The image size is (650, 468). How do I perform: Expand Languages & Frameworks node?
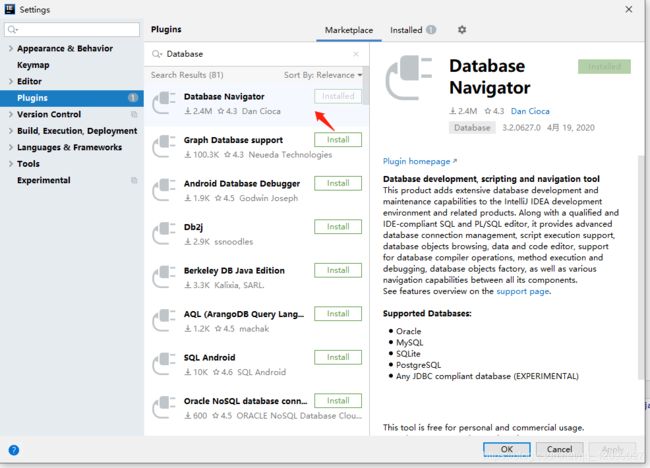11,148
